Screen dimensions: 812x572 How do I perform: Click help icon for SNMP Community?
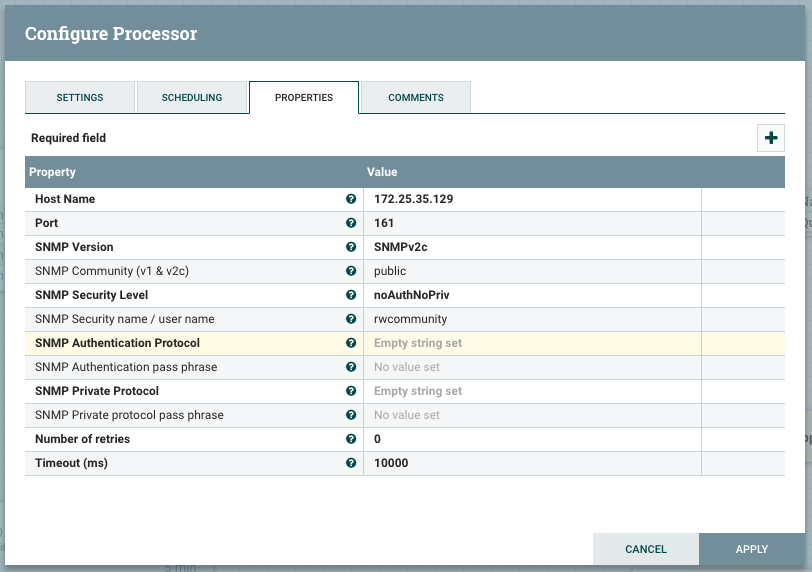point(351,271)
